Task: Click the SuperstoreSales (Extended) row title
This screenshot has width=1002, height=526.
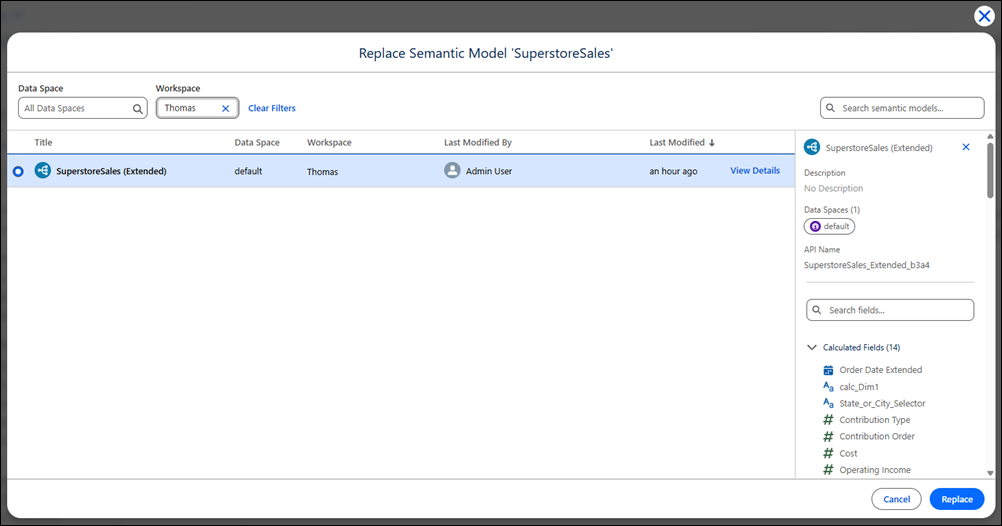Action: coord(111,171)
